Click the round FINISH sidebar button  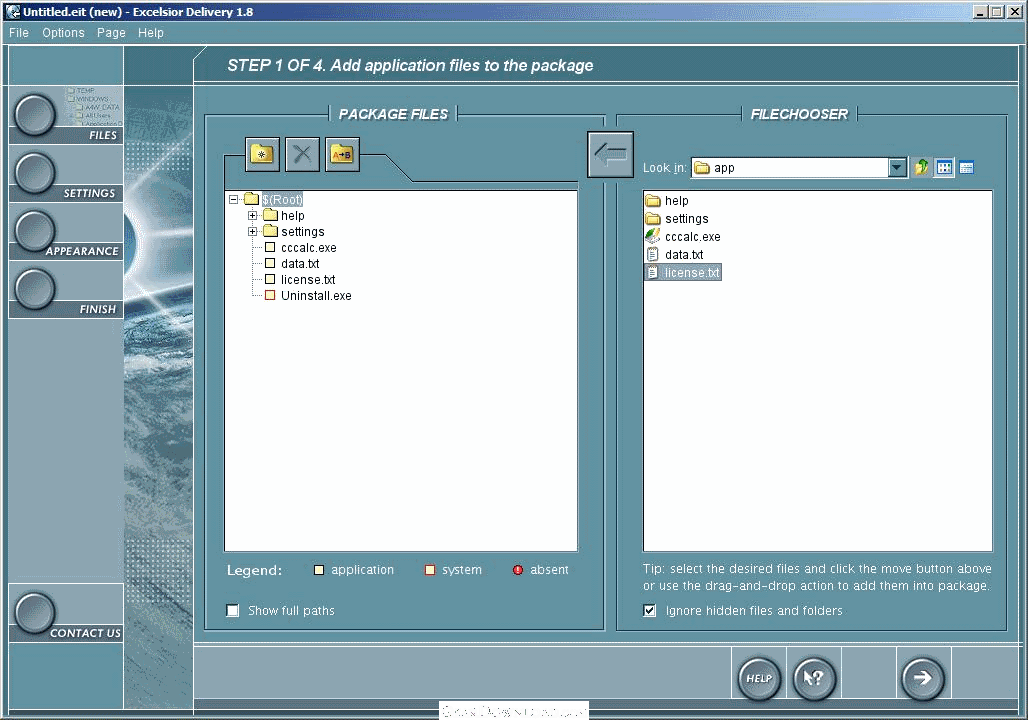35,289
